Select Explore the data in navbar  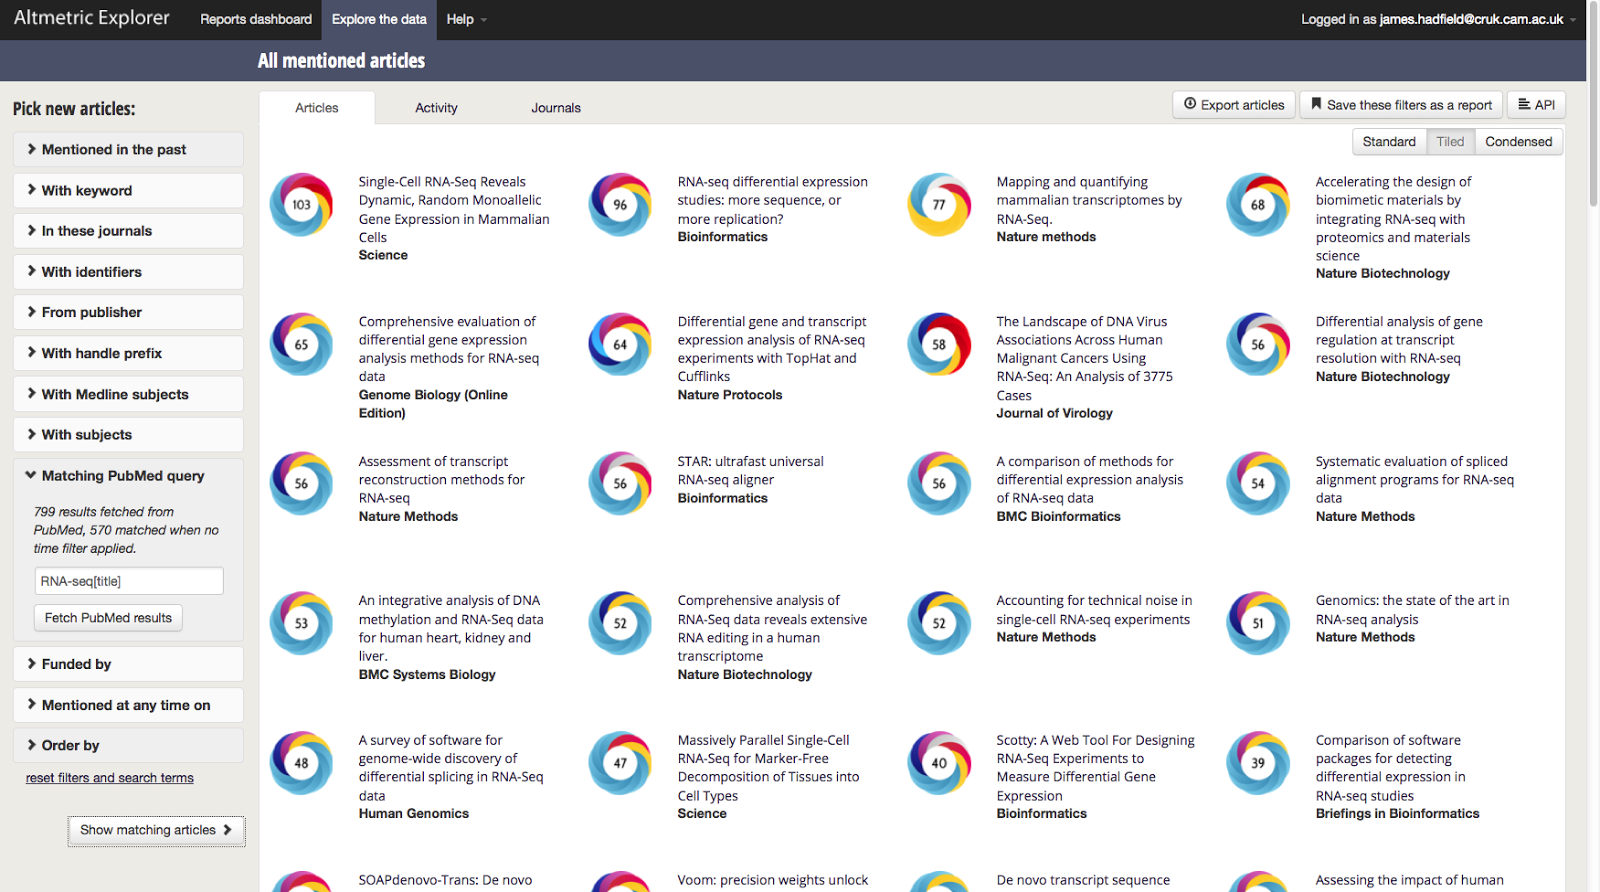coord(379,19)
